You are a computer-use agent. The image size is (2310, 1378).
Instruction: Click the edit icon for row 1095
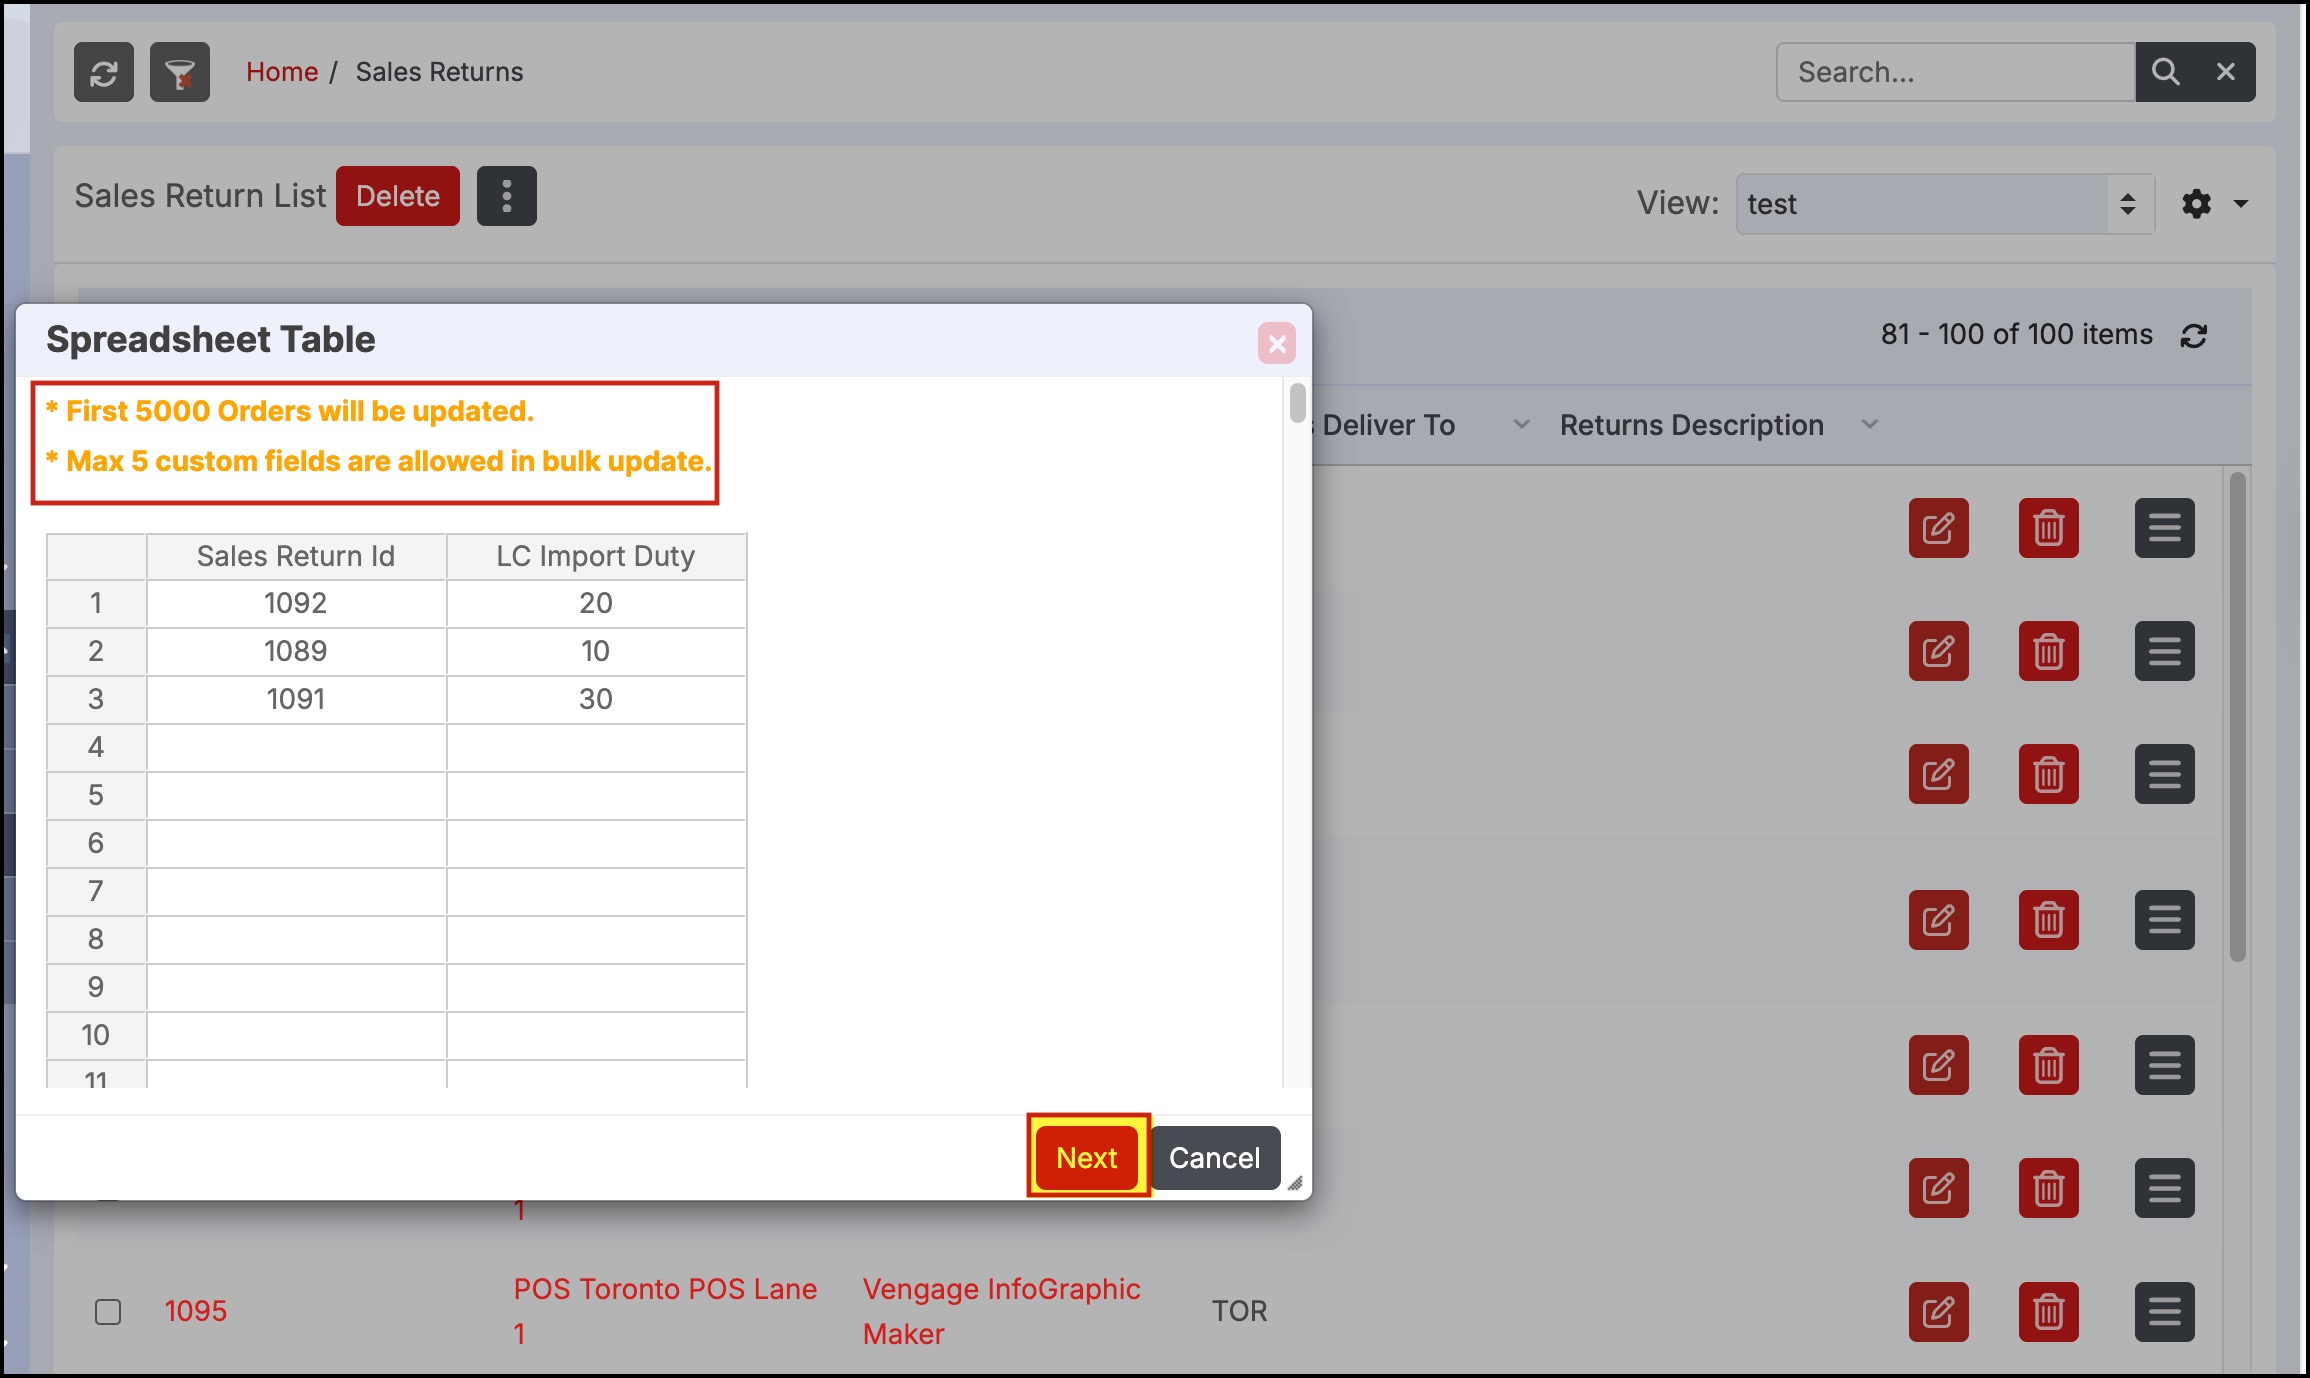[x=1938, y=1311]
